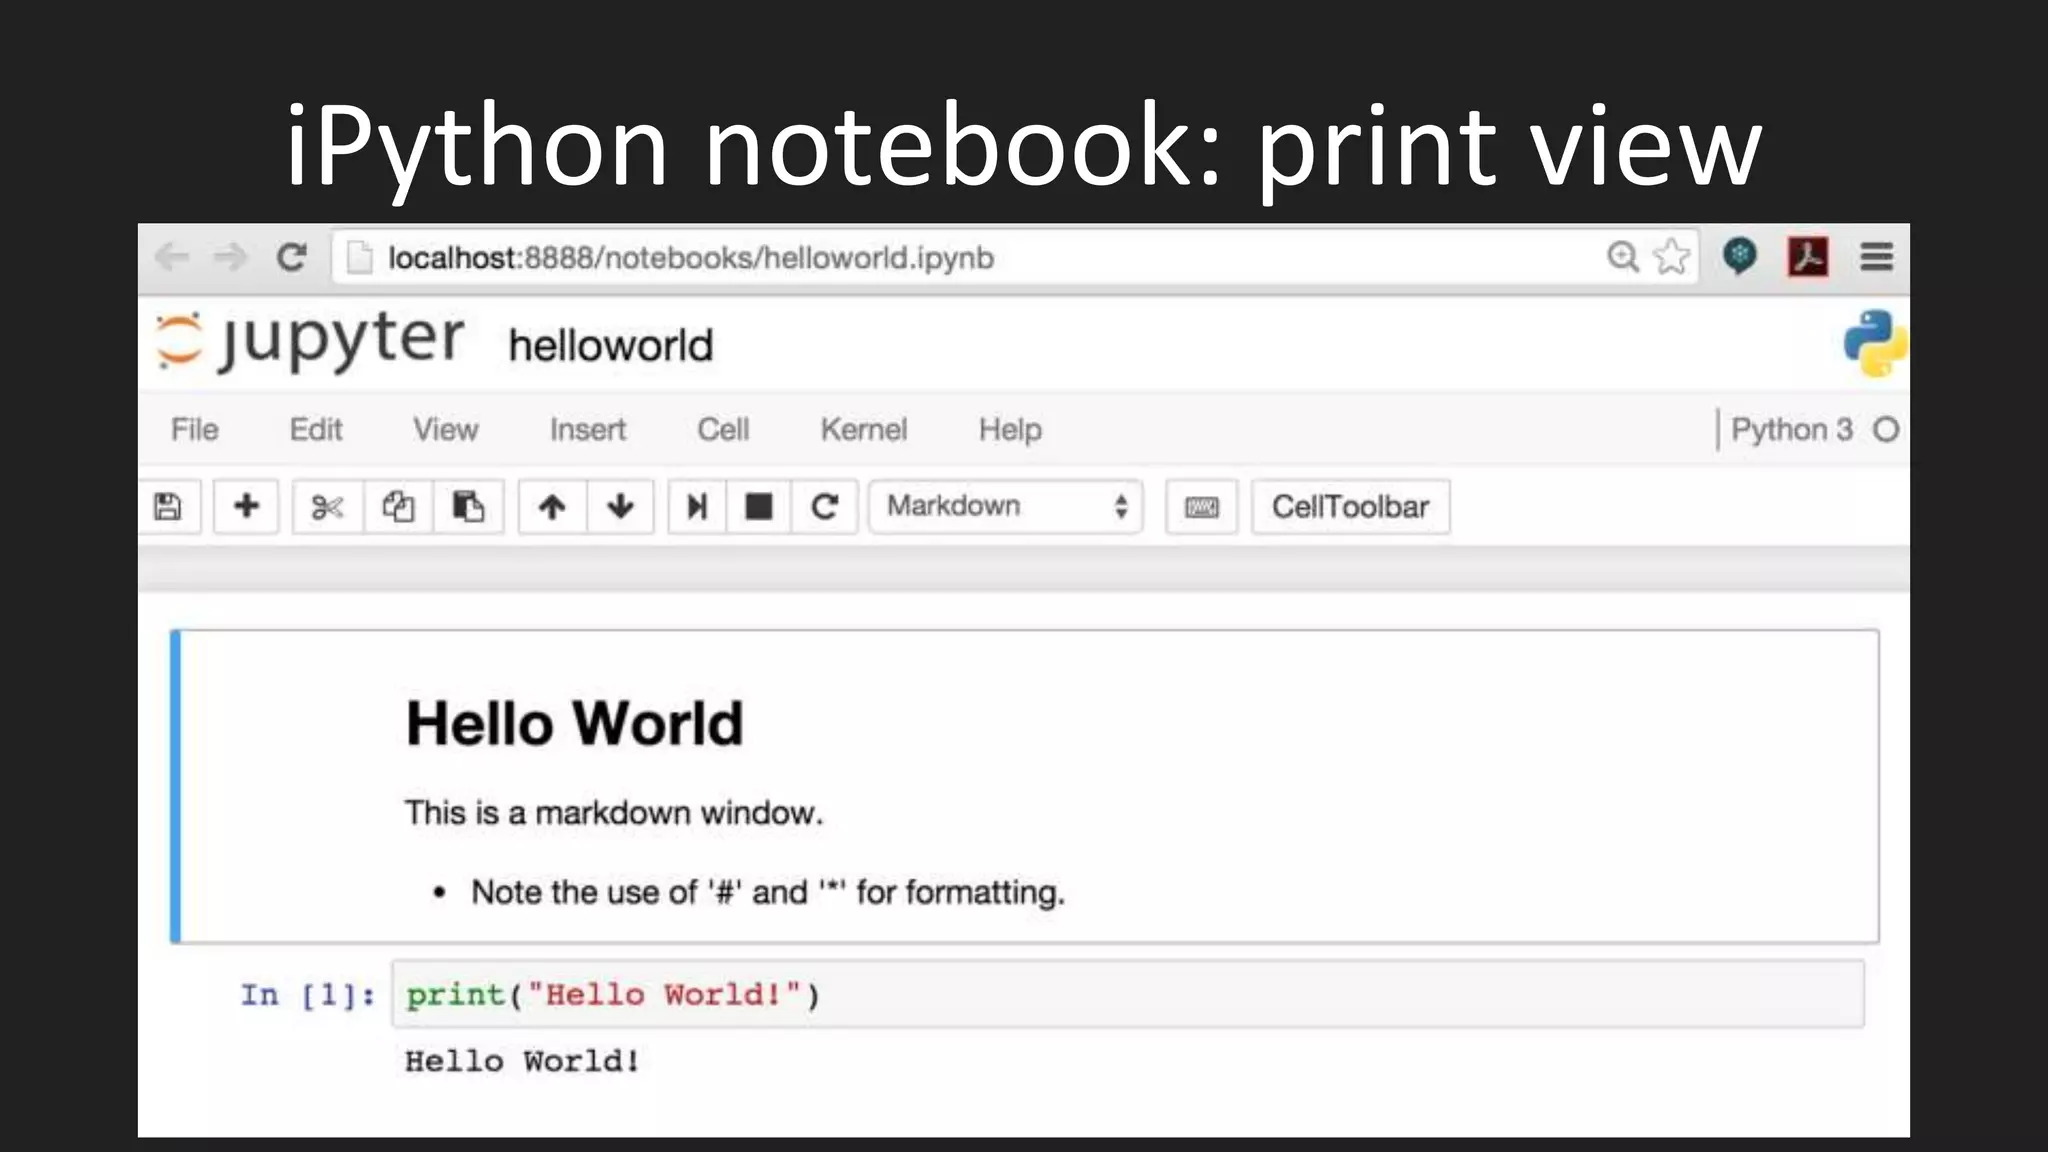Viewport: 2048px width, 1152px height.
Task: Save notebook with the floppy disk icon
Action: pos(168,507)
